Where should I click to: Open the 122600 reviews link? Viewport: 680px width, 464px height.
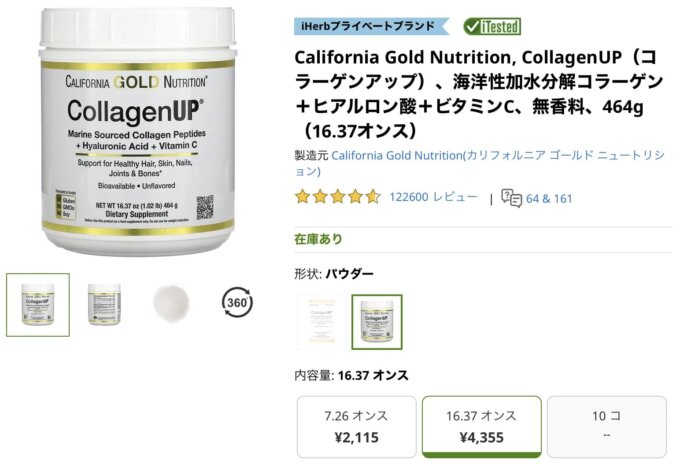point(433,197)
